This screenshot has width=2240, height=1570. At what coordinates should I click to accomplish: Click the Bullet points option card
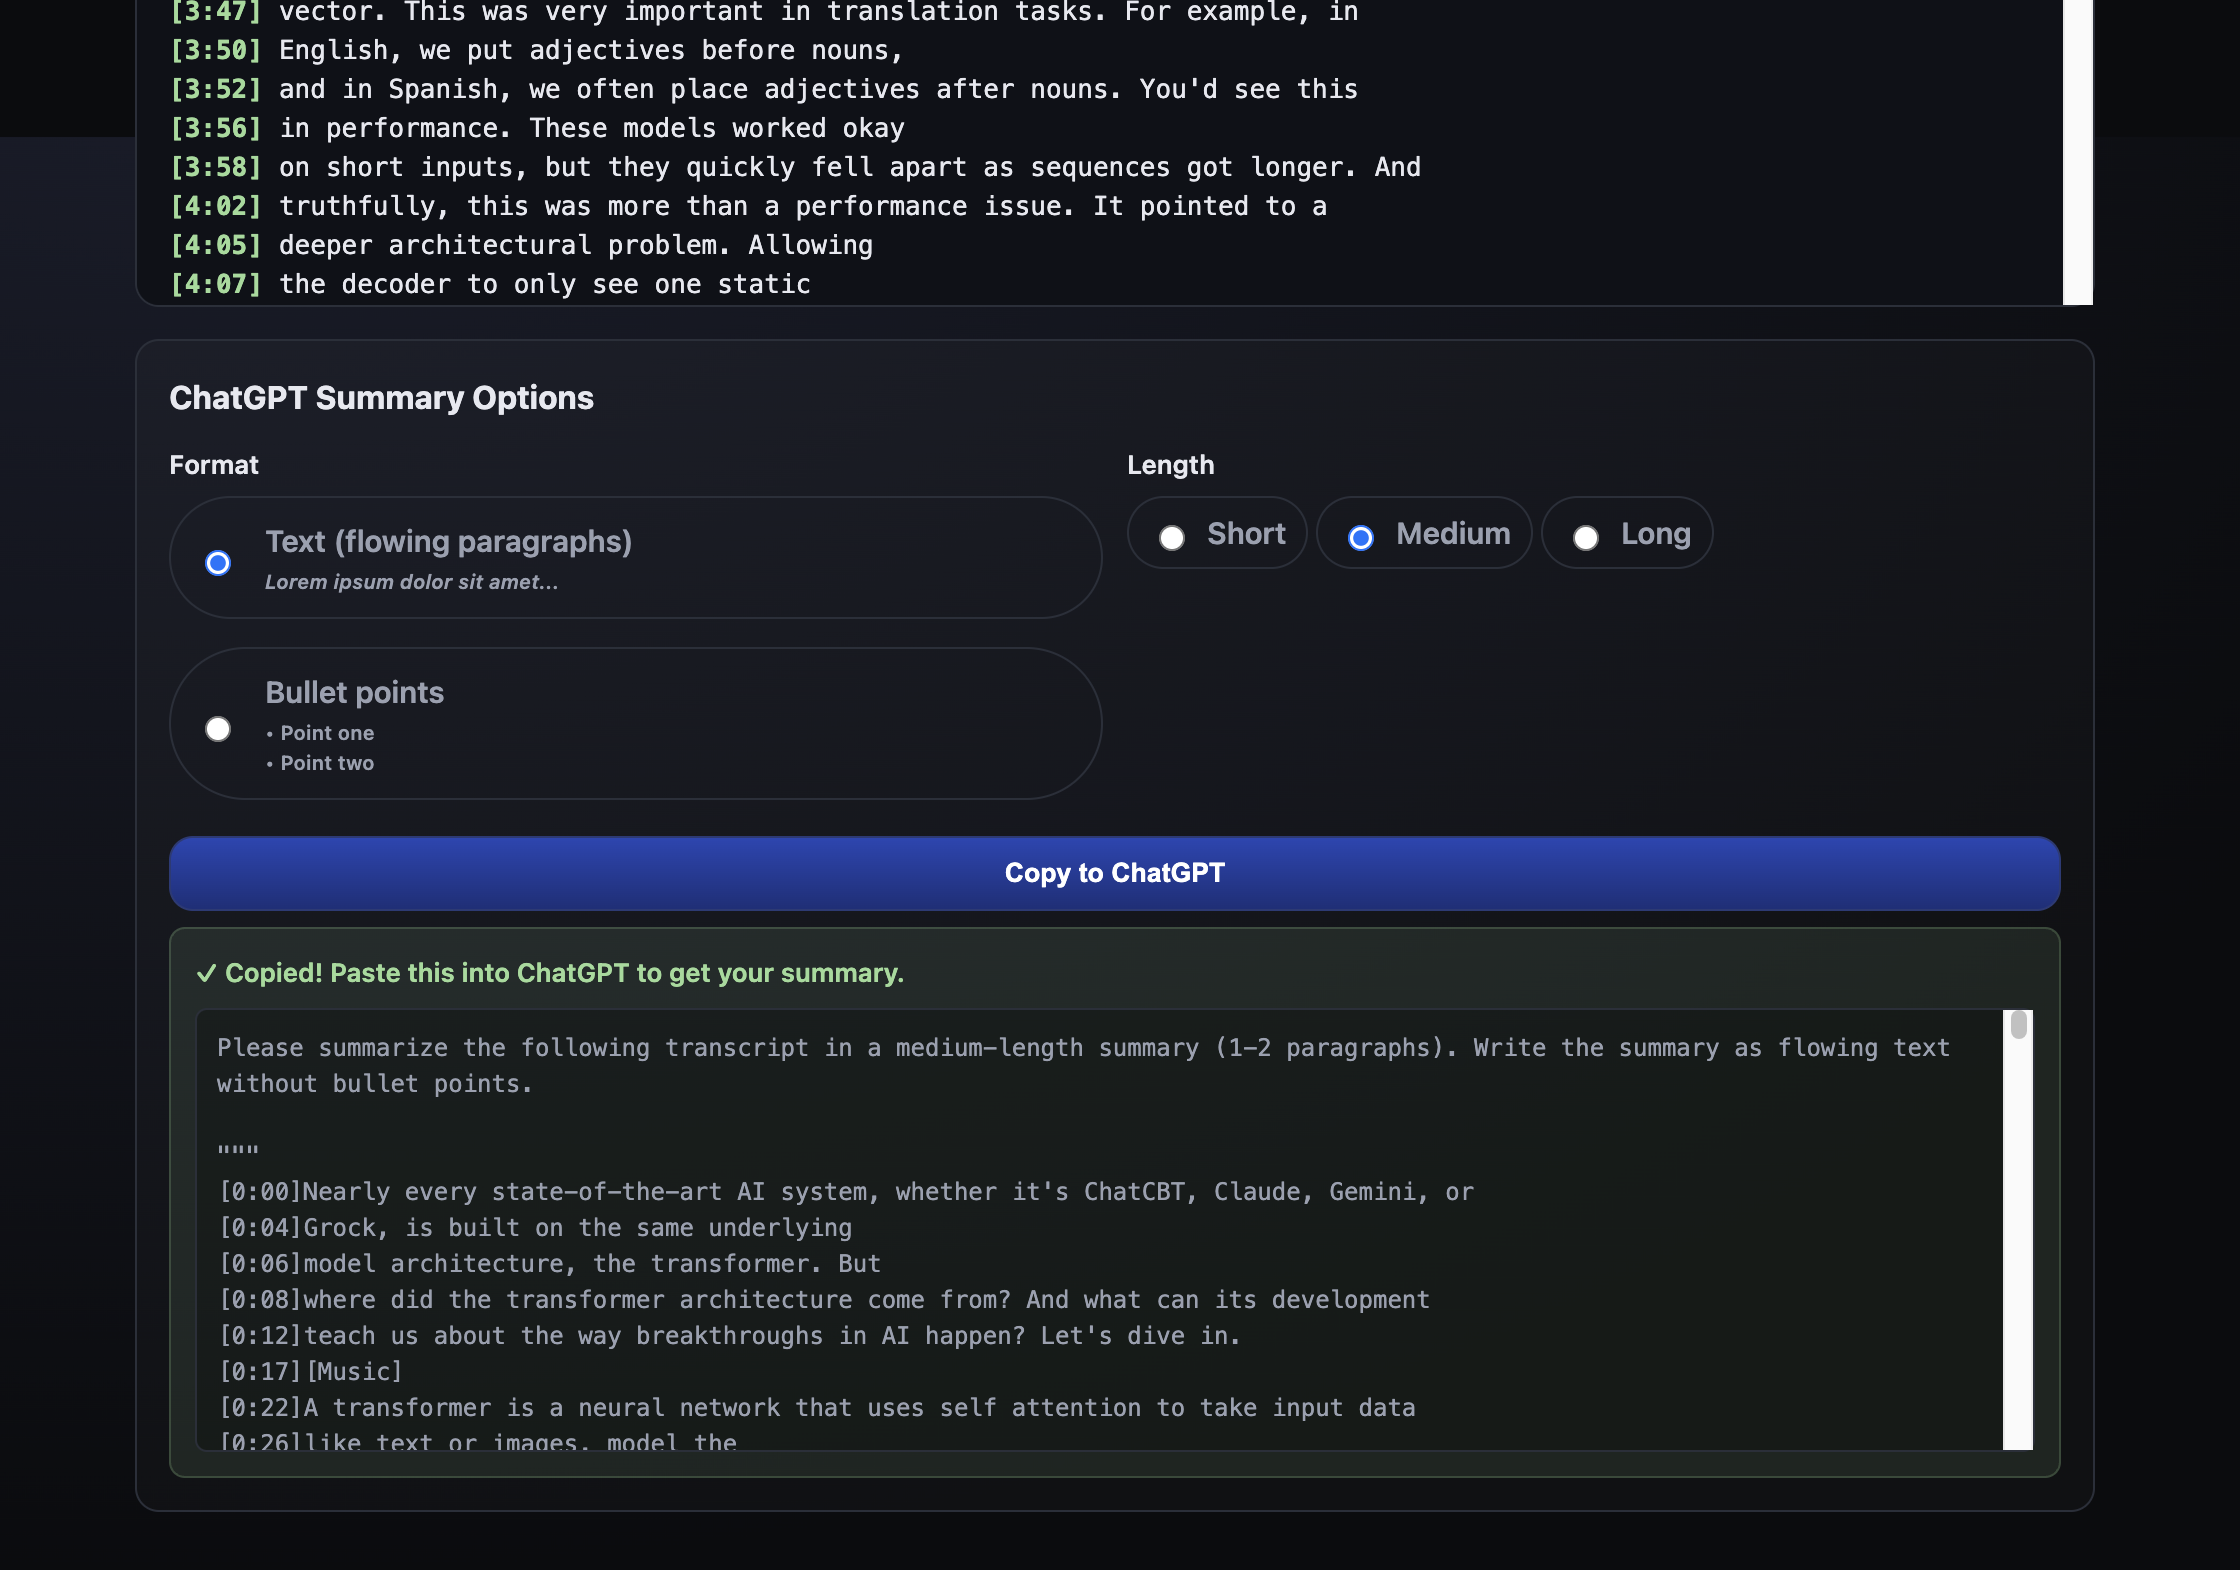[x=800, y=723]
